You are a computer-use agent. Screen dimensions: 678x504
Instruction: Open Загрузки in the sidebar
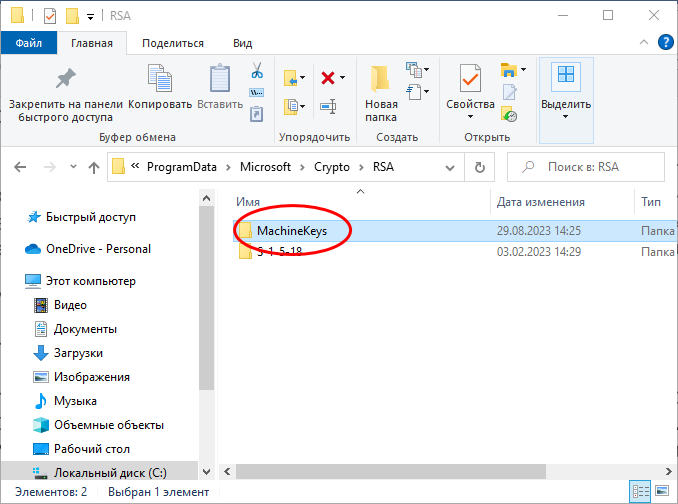coord(78,353)
